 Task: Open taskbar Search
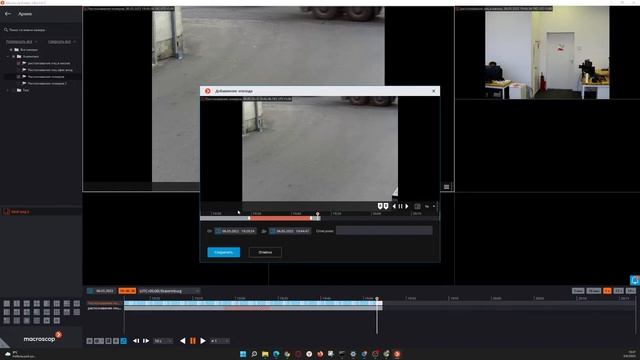(x=254, y=354)
